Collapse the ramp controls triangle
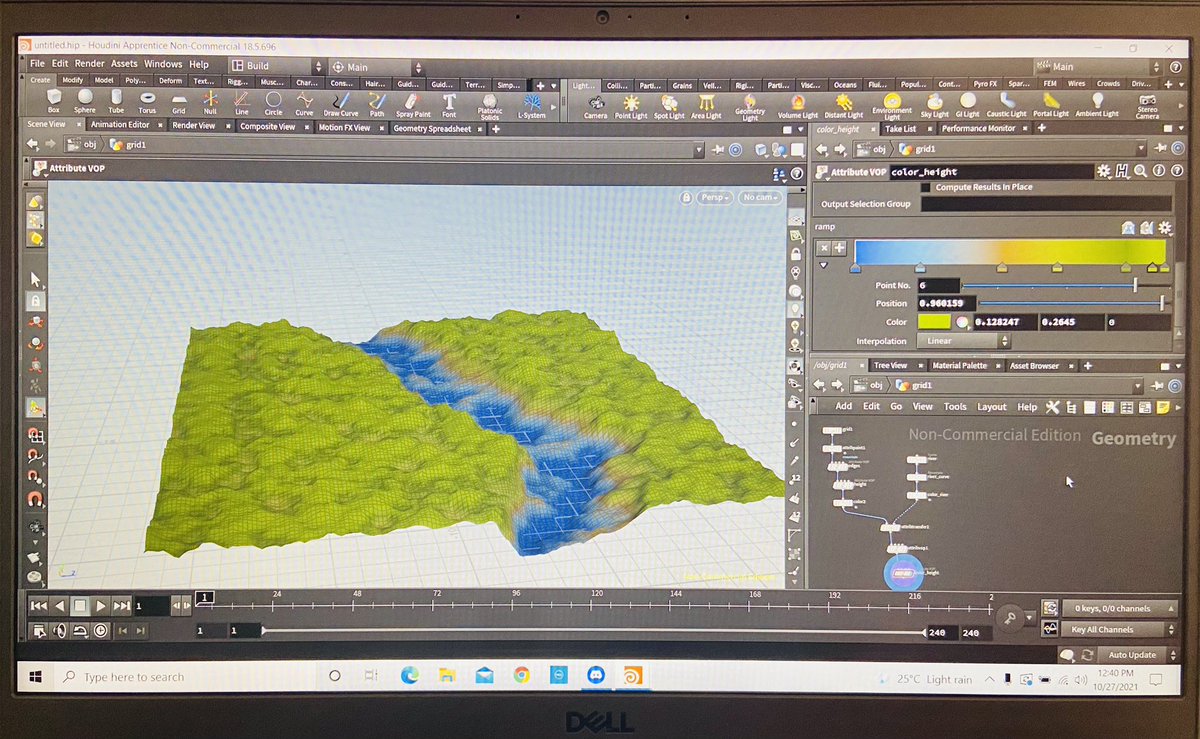The width and height of the screenshot is (1200, 739). 824,266
